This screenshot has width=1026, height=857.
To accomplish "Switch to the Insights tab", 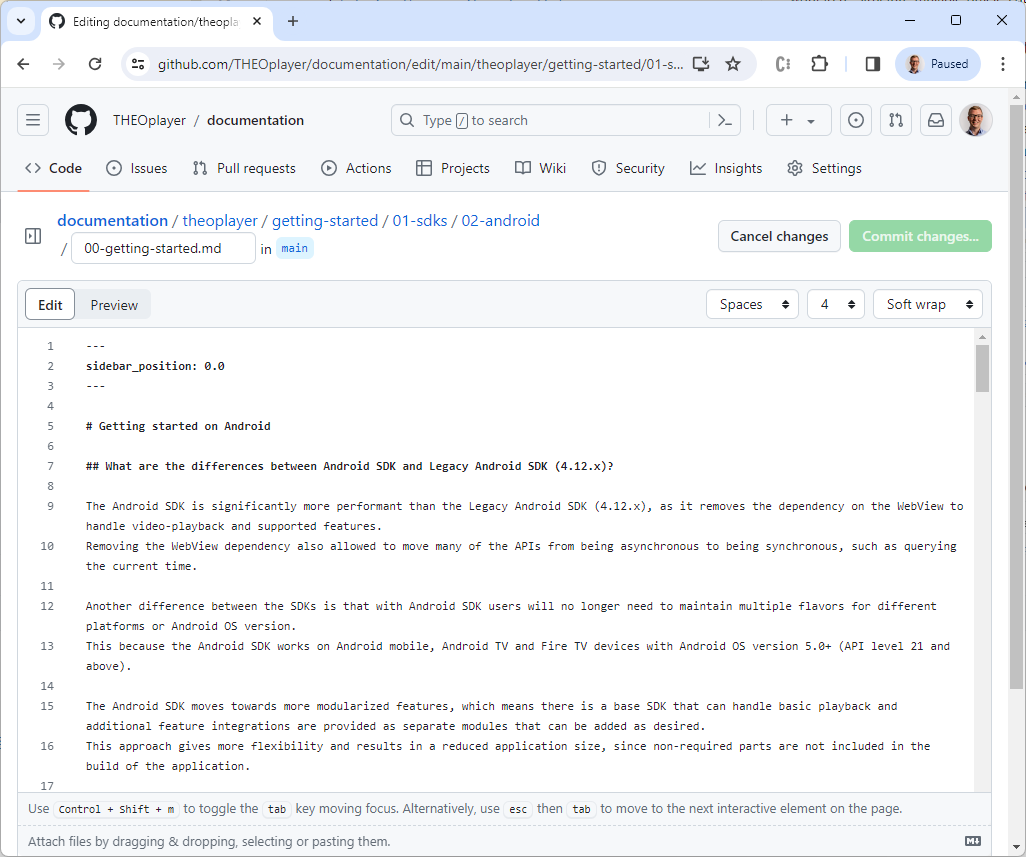I will 726,168.
